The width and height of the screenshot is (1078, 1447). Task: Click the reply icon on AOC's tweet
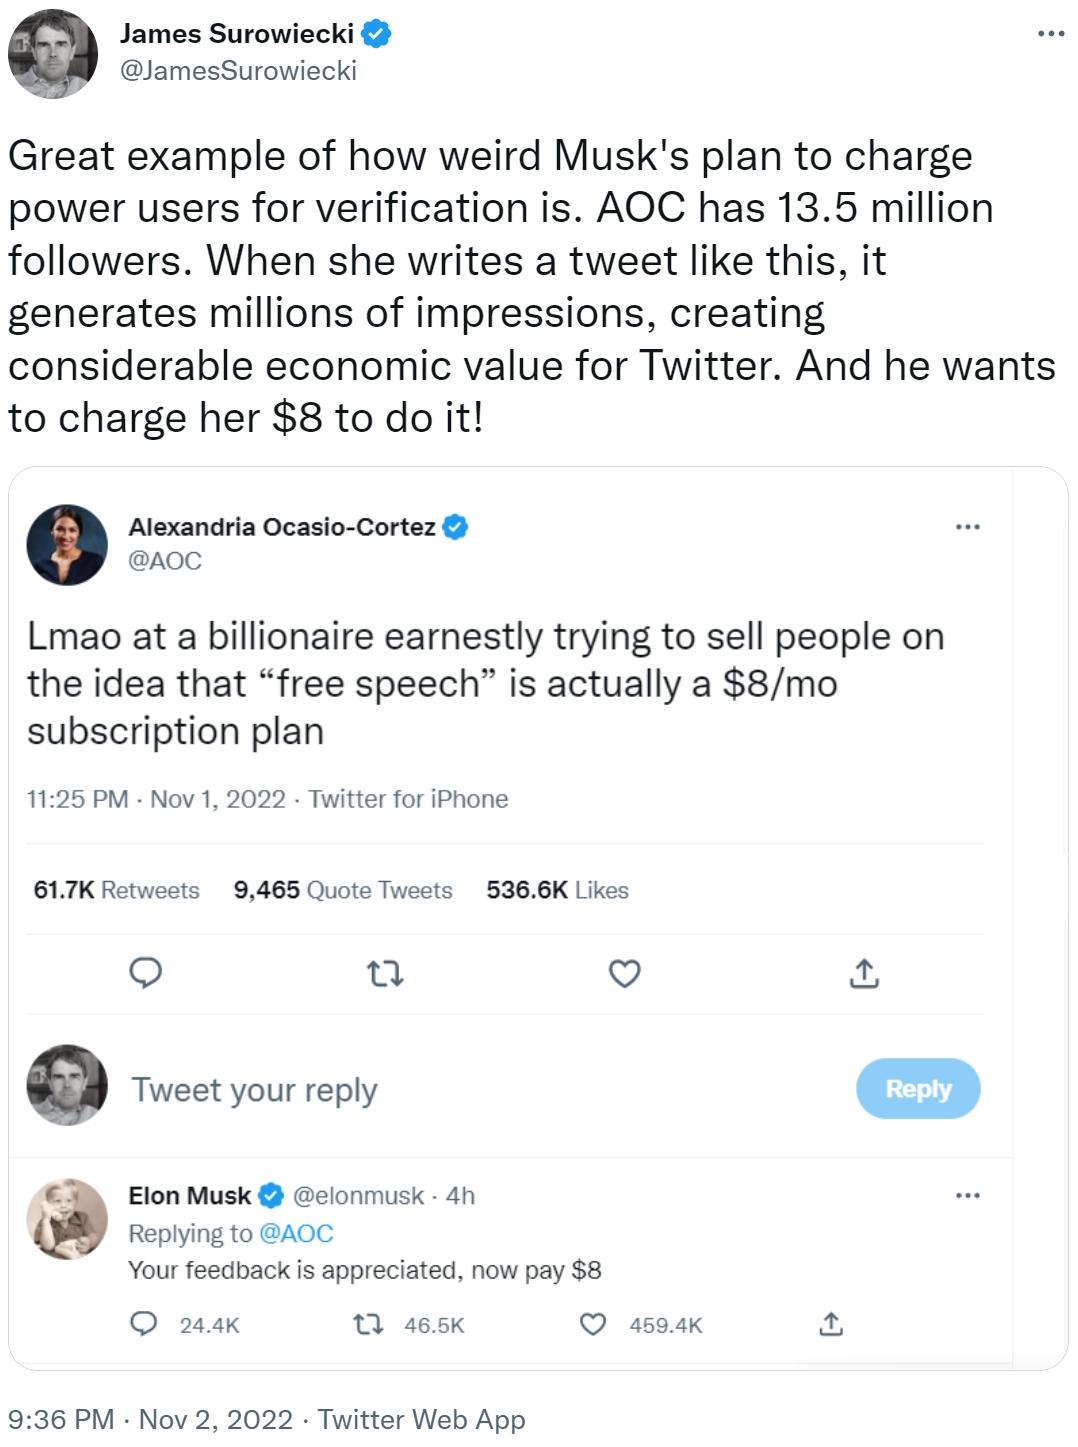coord(146,973)
